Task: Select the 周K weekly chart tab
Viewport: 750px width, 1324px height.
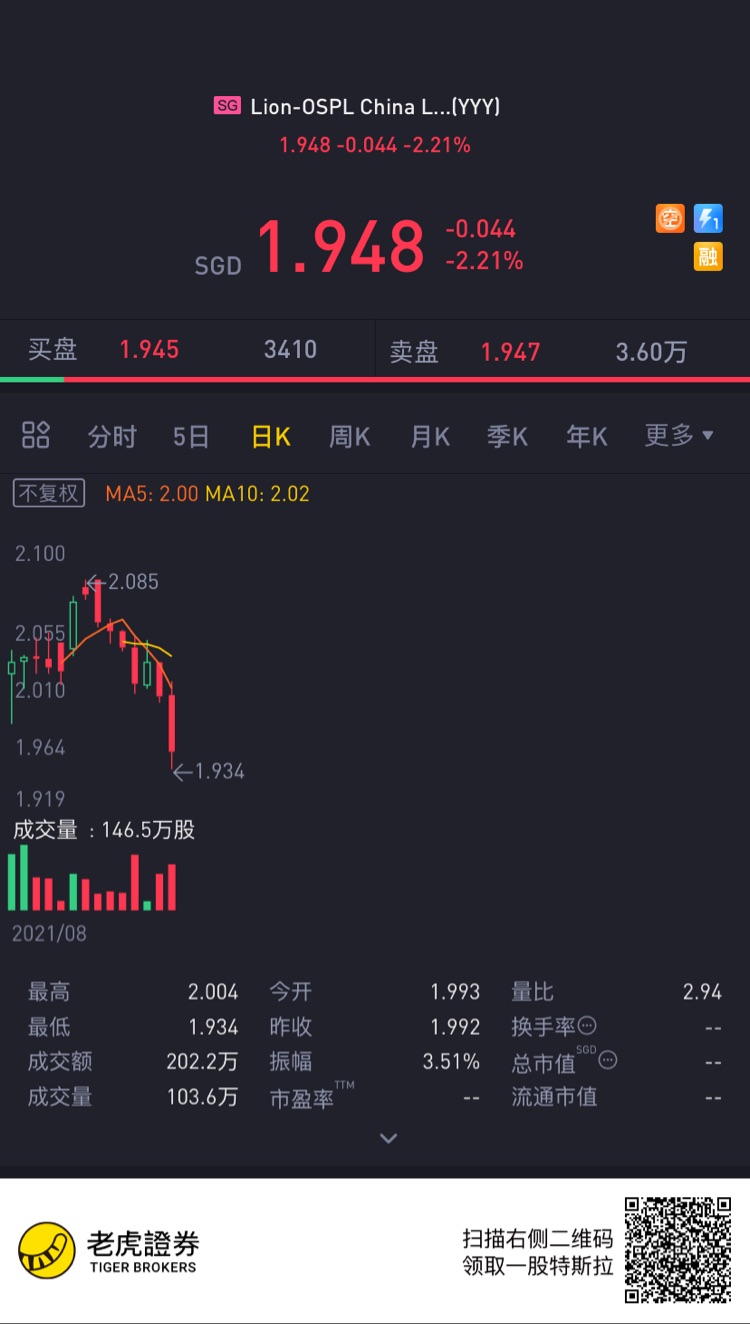Action: tap(350, 436)
